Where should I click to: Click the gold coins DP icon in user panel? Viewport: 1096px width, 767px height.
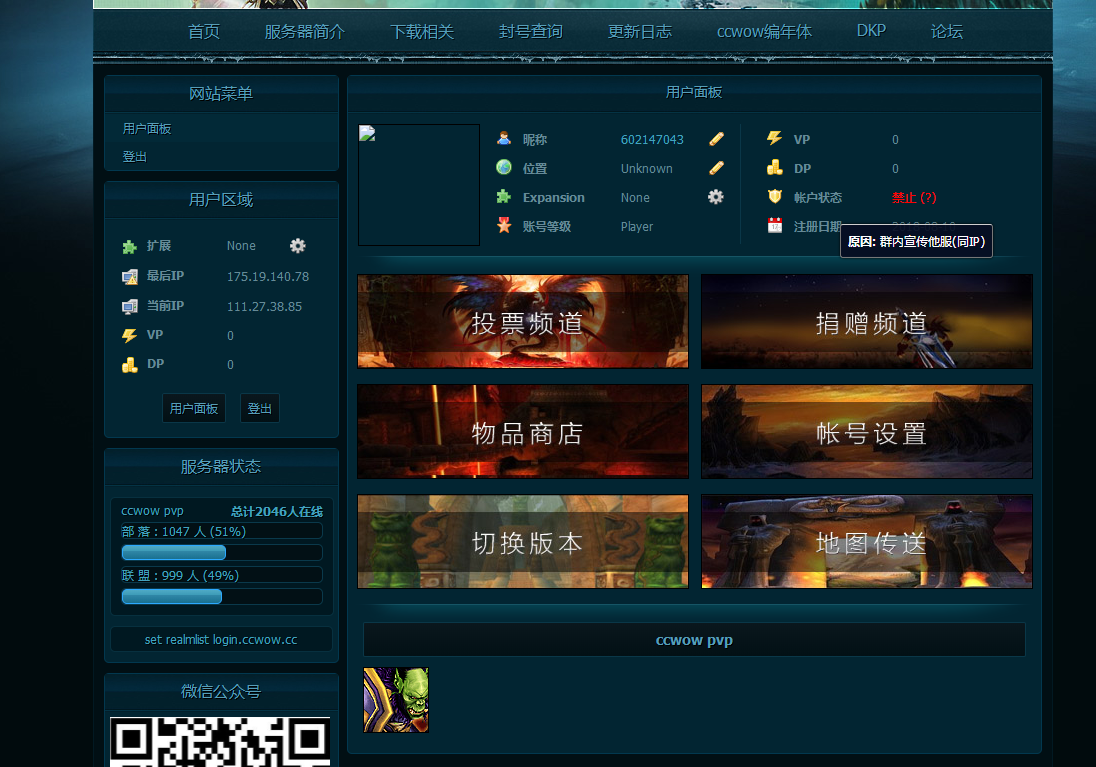pos(774,168)
